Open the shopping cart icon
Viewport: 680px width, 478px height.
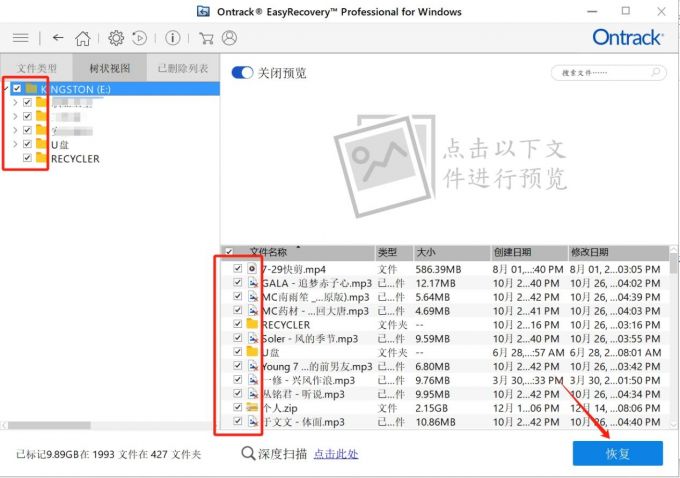click(206, 38)
